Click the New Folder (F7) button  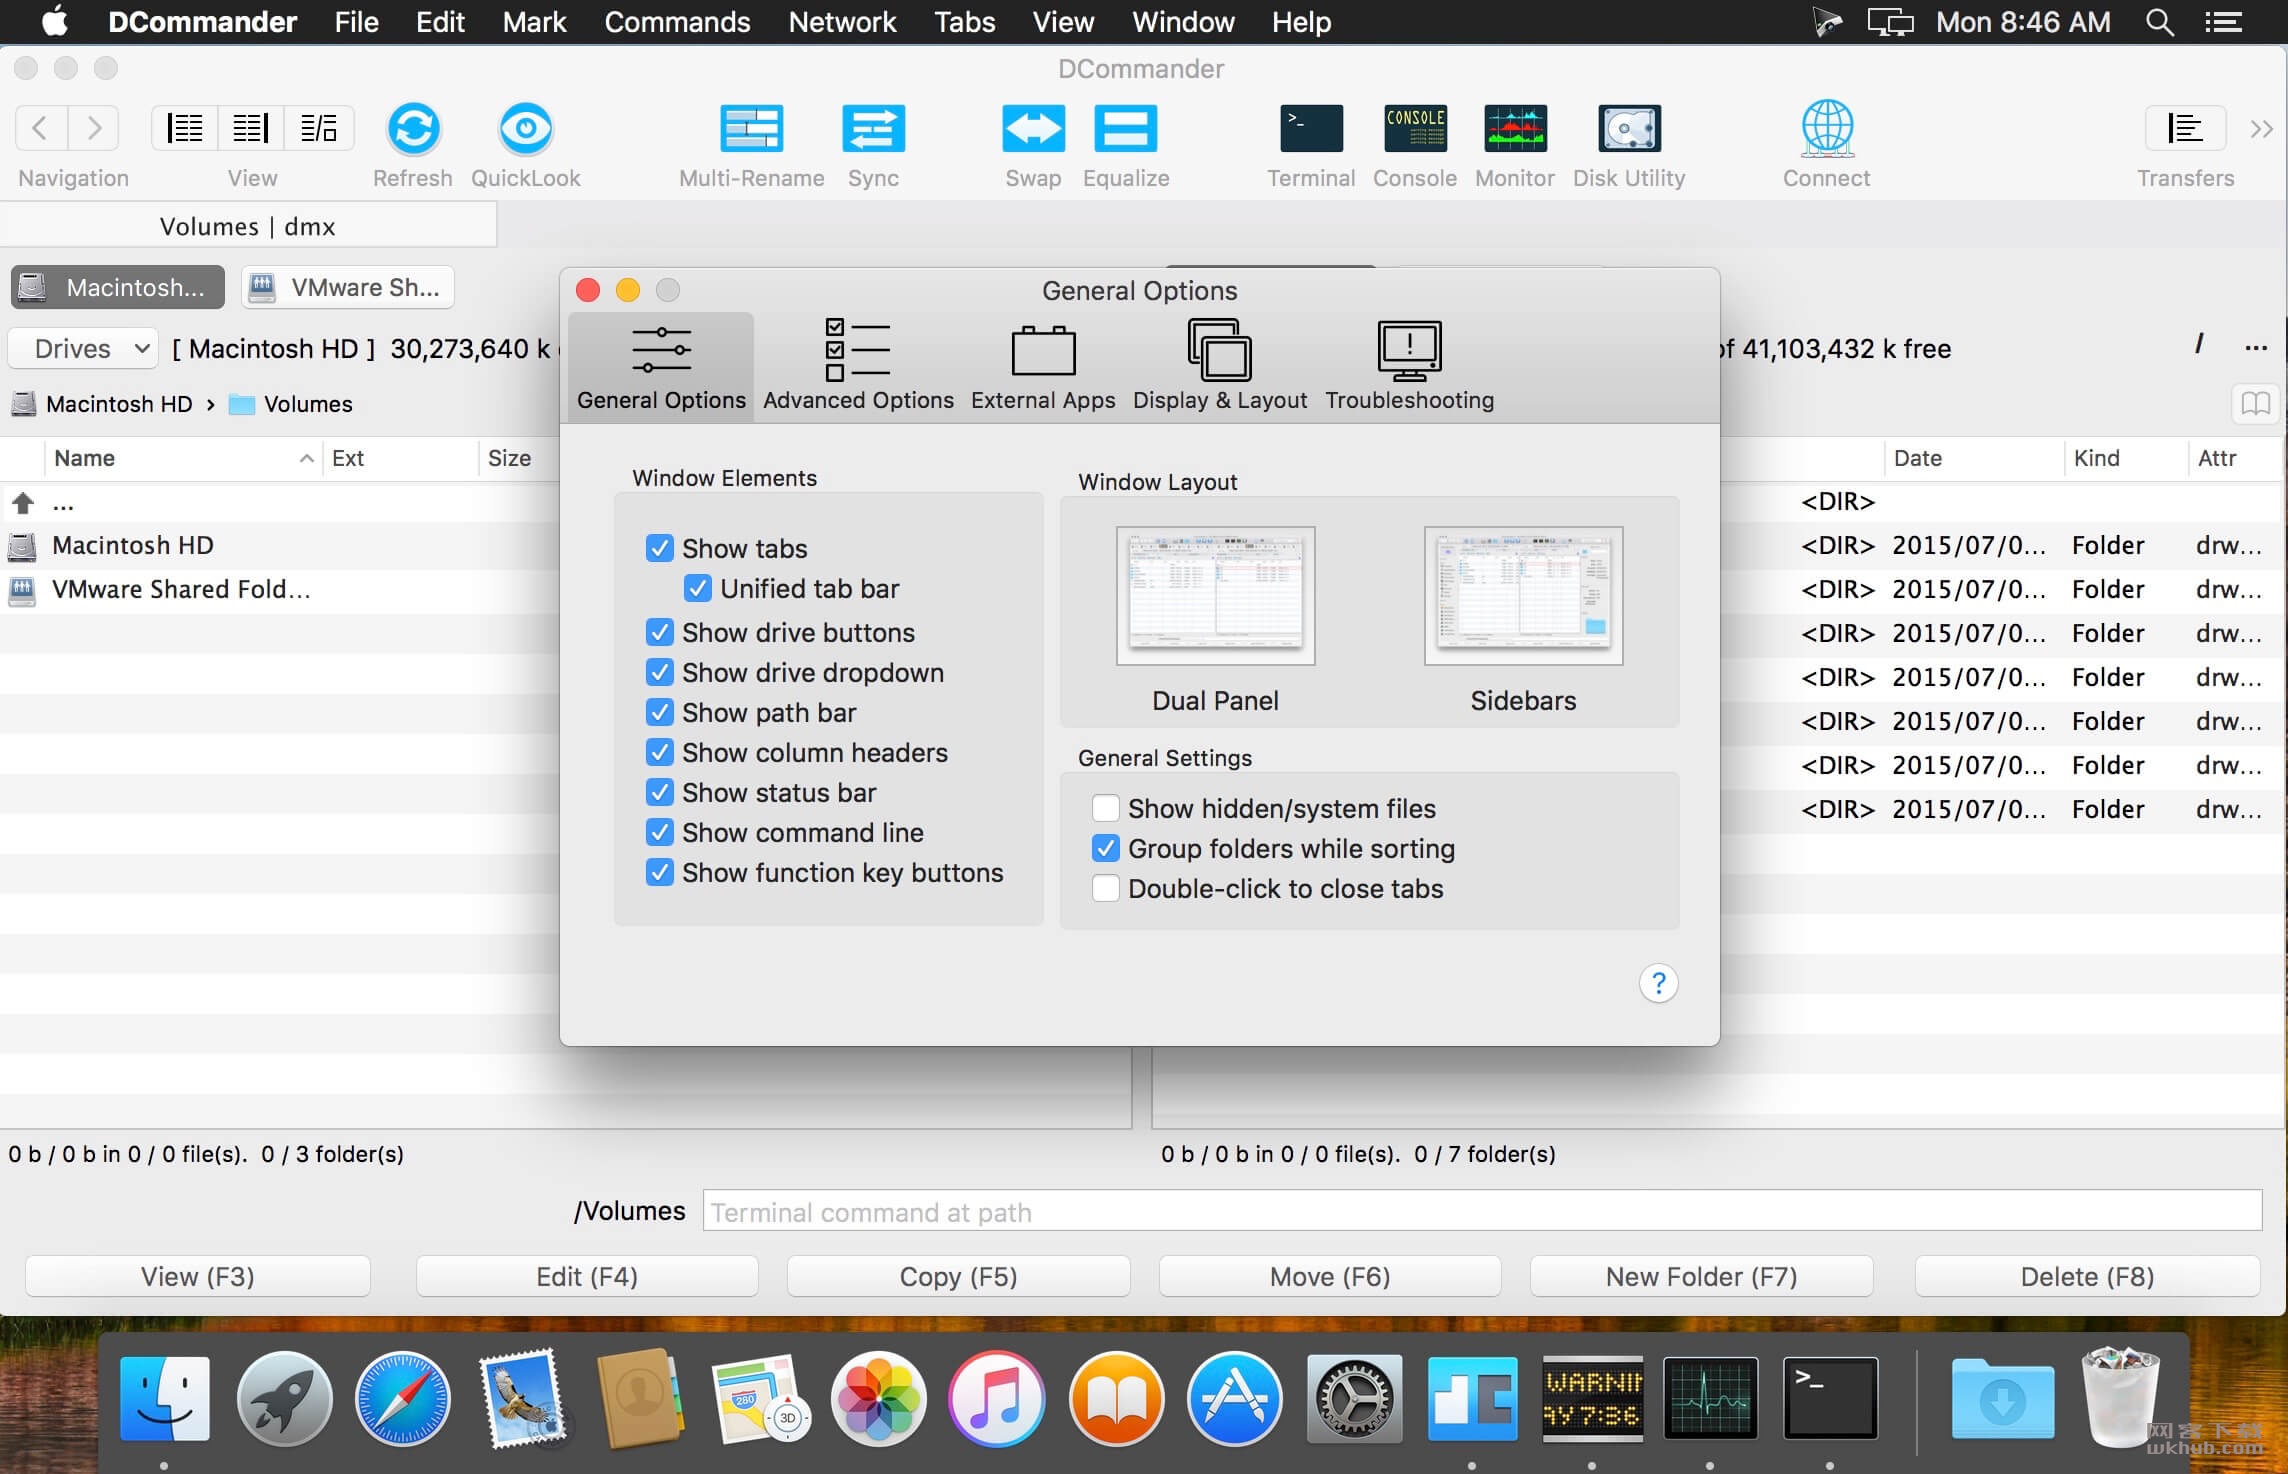(x=1701, y=1276)
